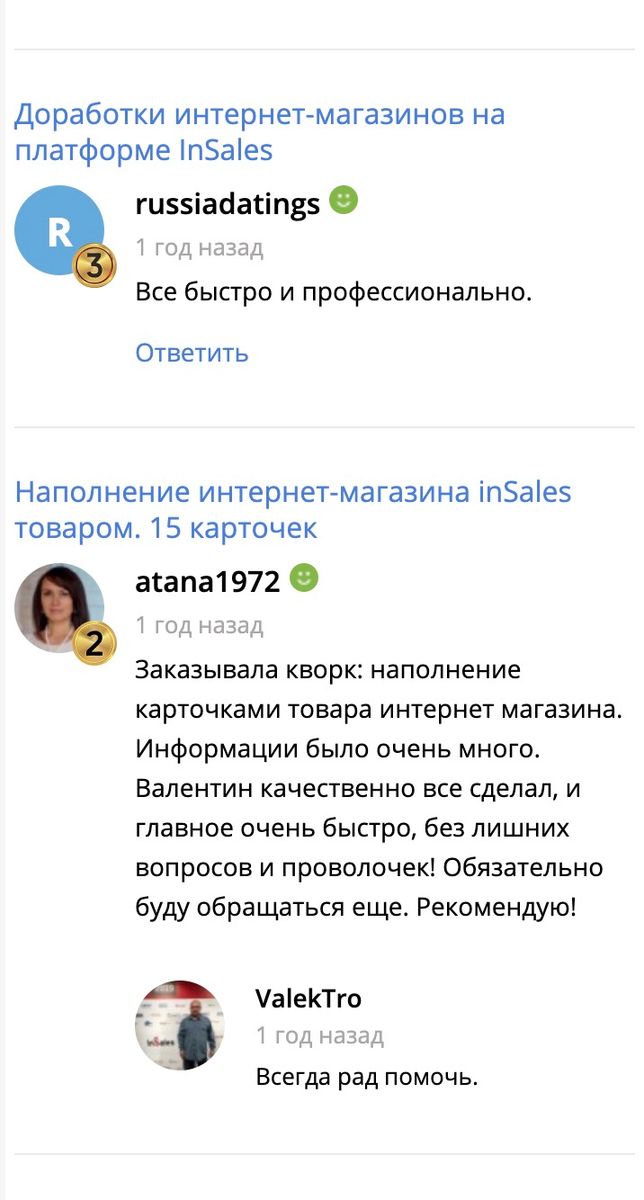644x1200 pixels.
Task: Click the "1 год назад" timestamp under atana1972
Action: (x=199, y=625)
